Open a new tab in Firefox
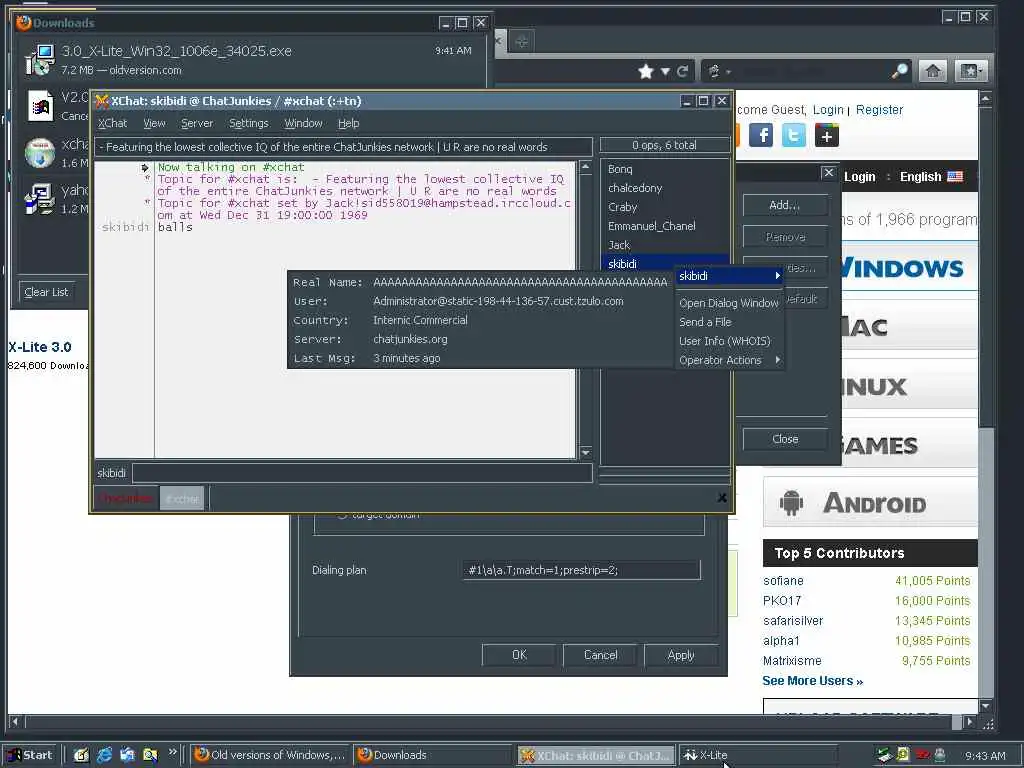Image resolution: width=1024 pixels, height=768 pixels. click(x=521, y=42)
